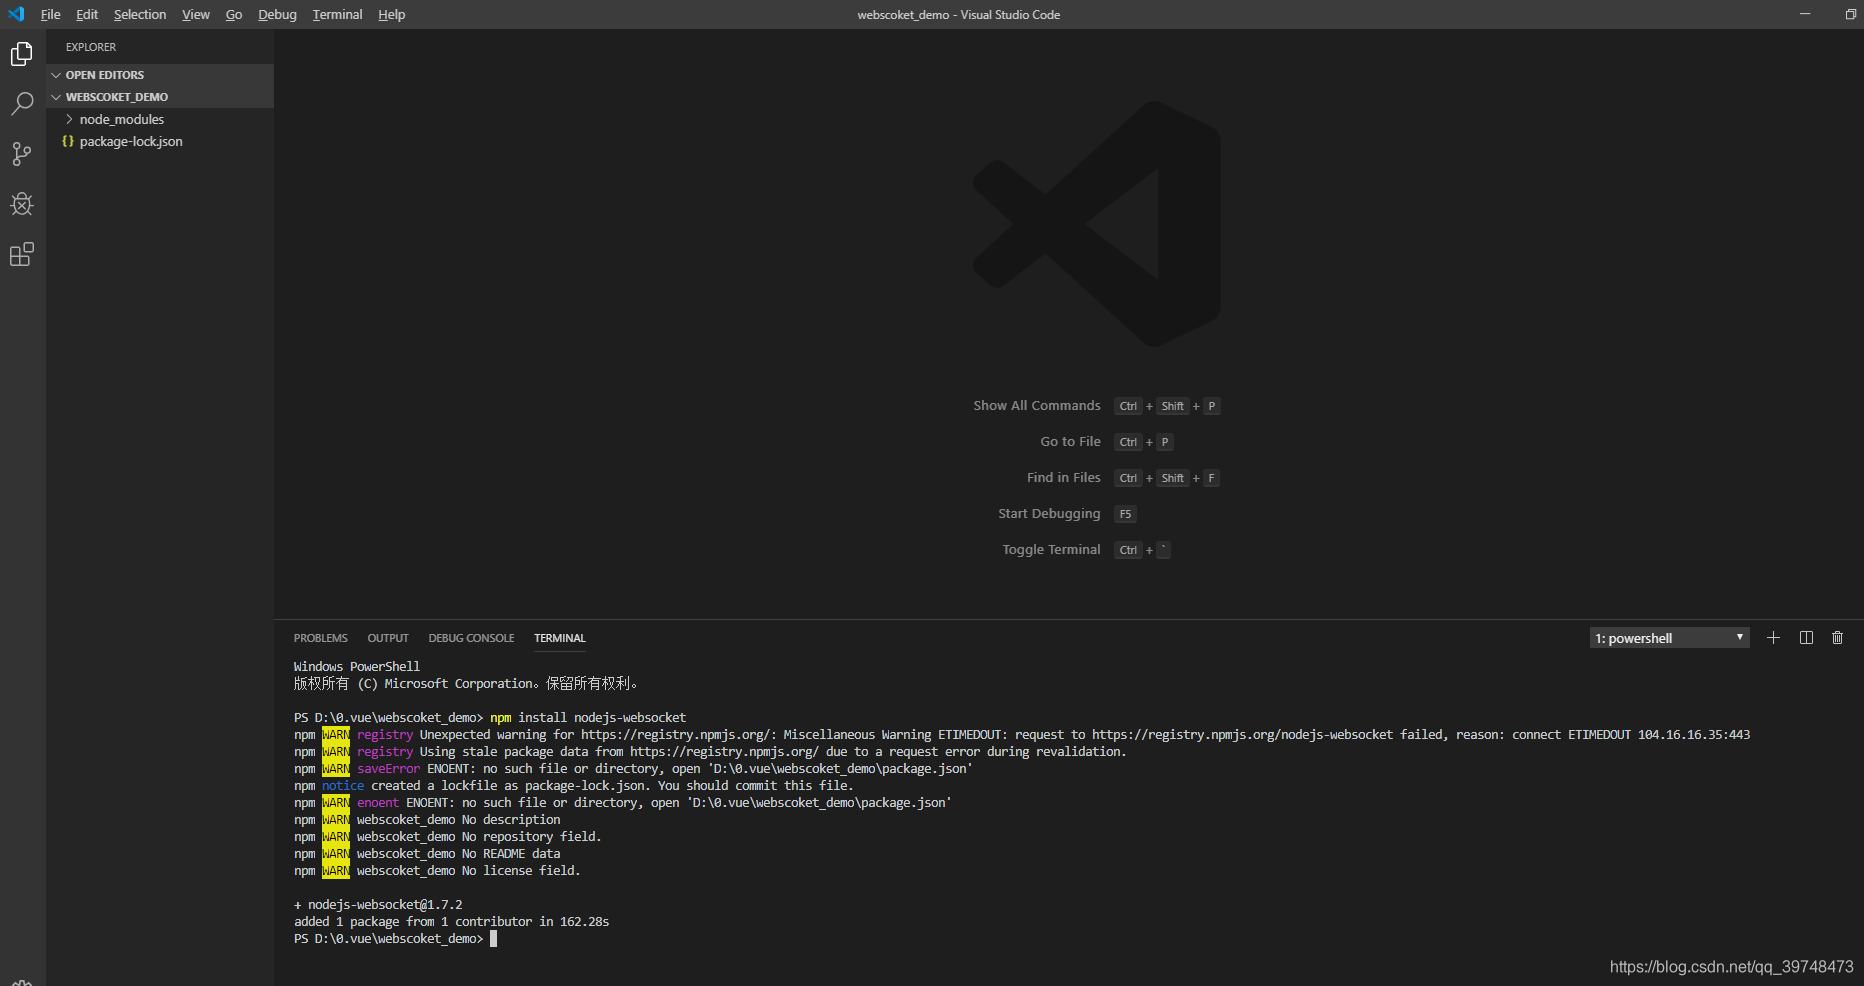Click the 'No README data' warning line
Screen dimensions: 1864x986
[x=427, y=854]
